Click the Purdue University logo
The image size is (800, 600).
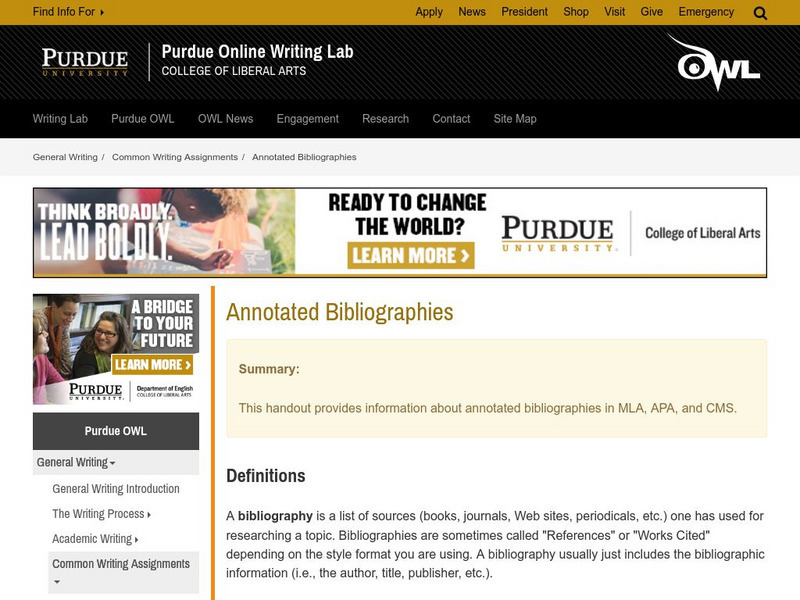(x=85, y=62)
